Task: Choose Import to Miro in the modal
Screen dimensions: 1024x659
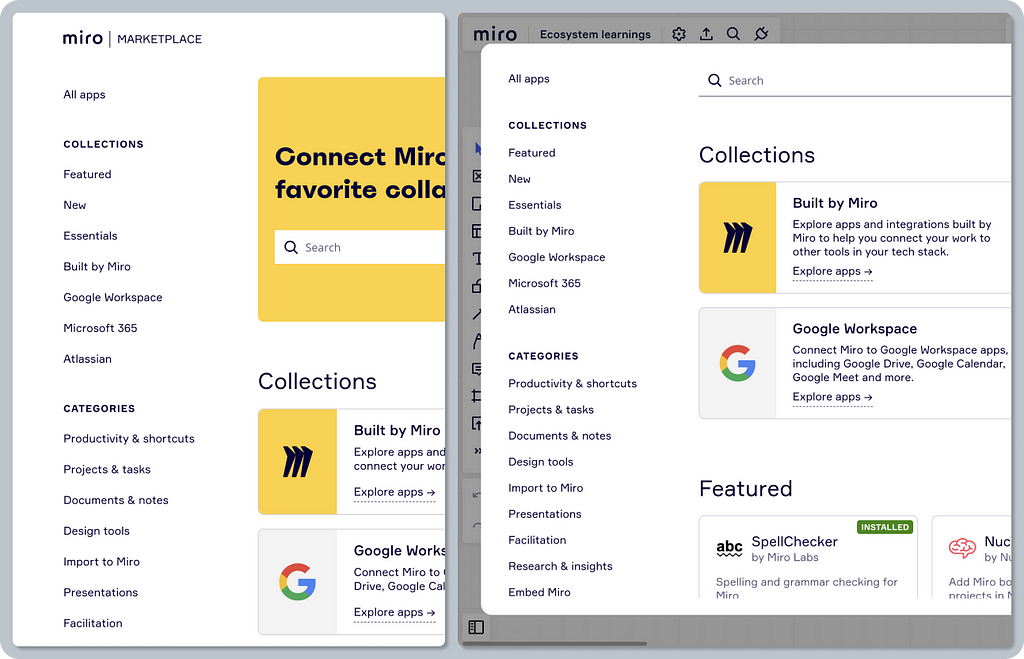Action: (545, 488)
